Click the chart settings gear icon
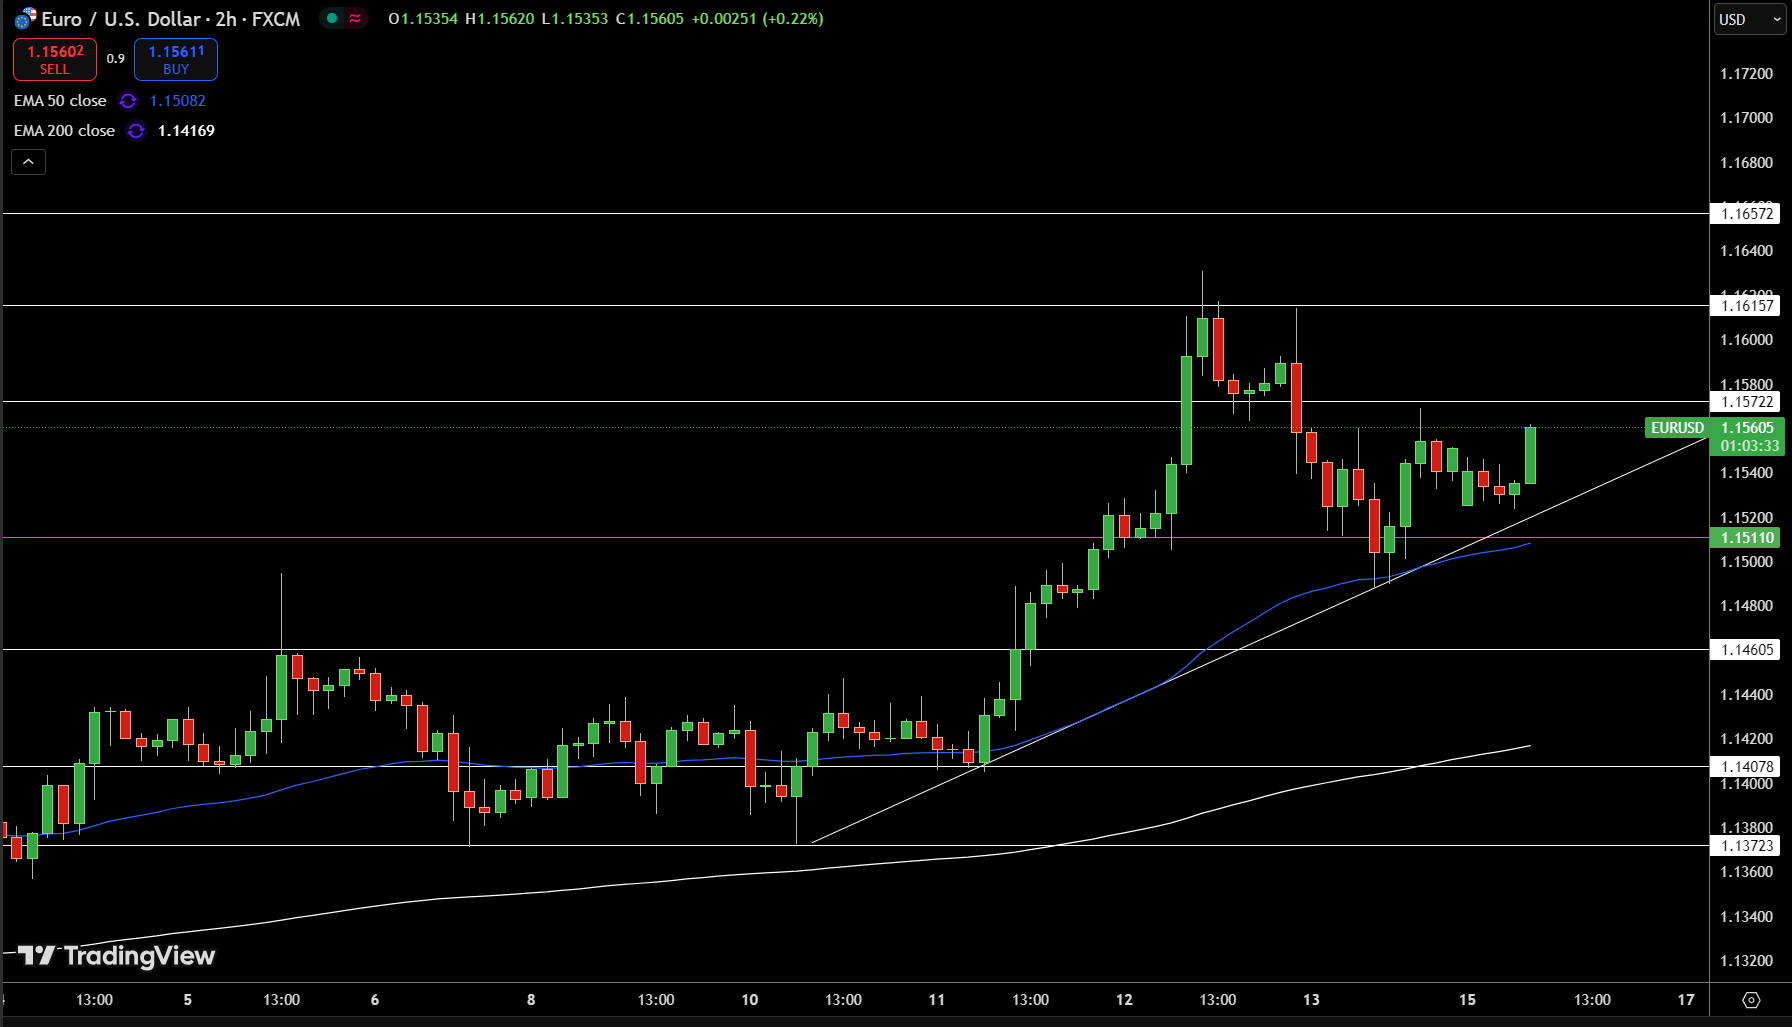The width and height of the screenshot is (1792, 1027). [x=1751, y=1000]
